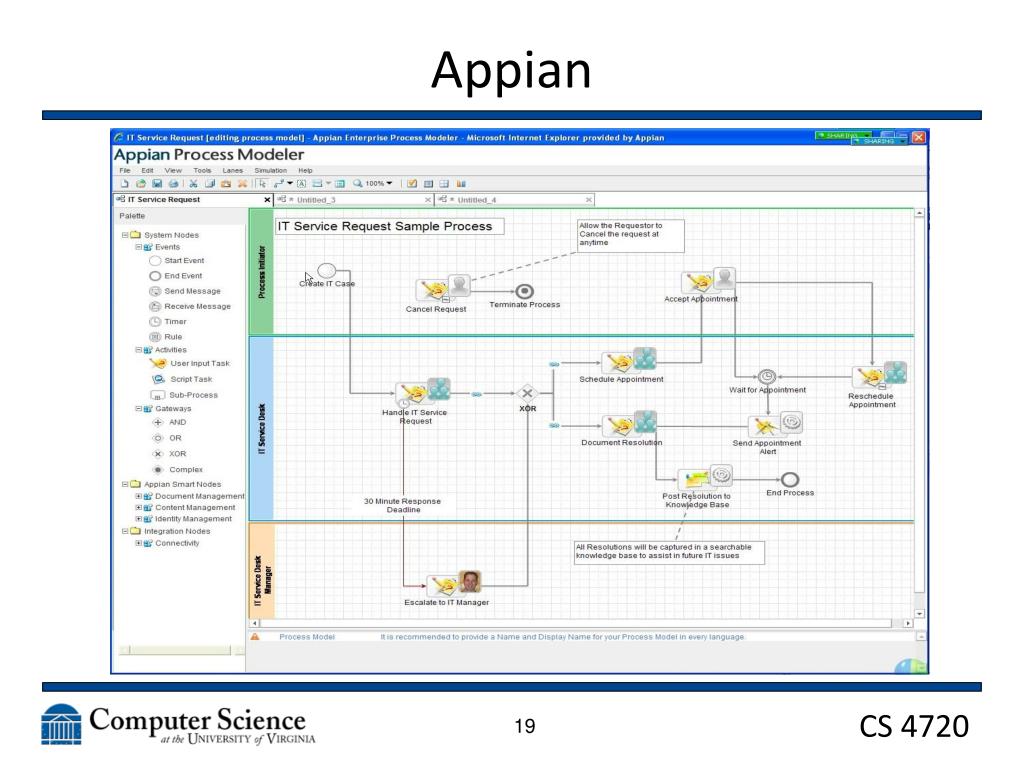Collapse the Gateways tree node
This screenshot has height=768, width=1024.
pyautogui.click(x=138, y=409)
